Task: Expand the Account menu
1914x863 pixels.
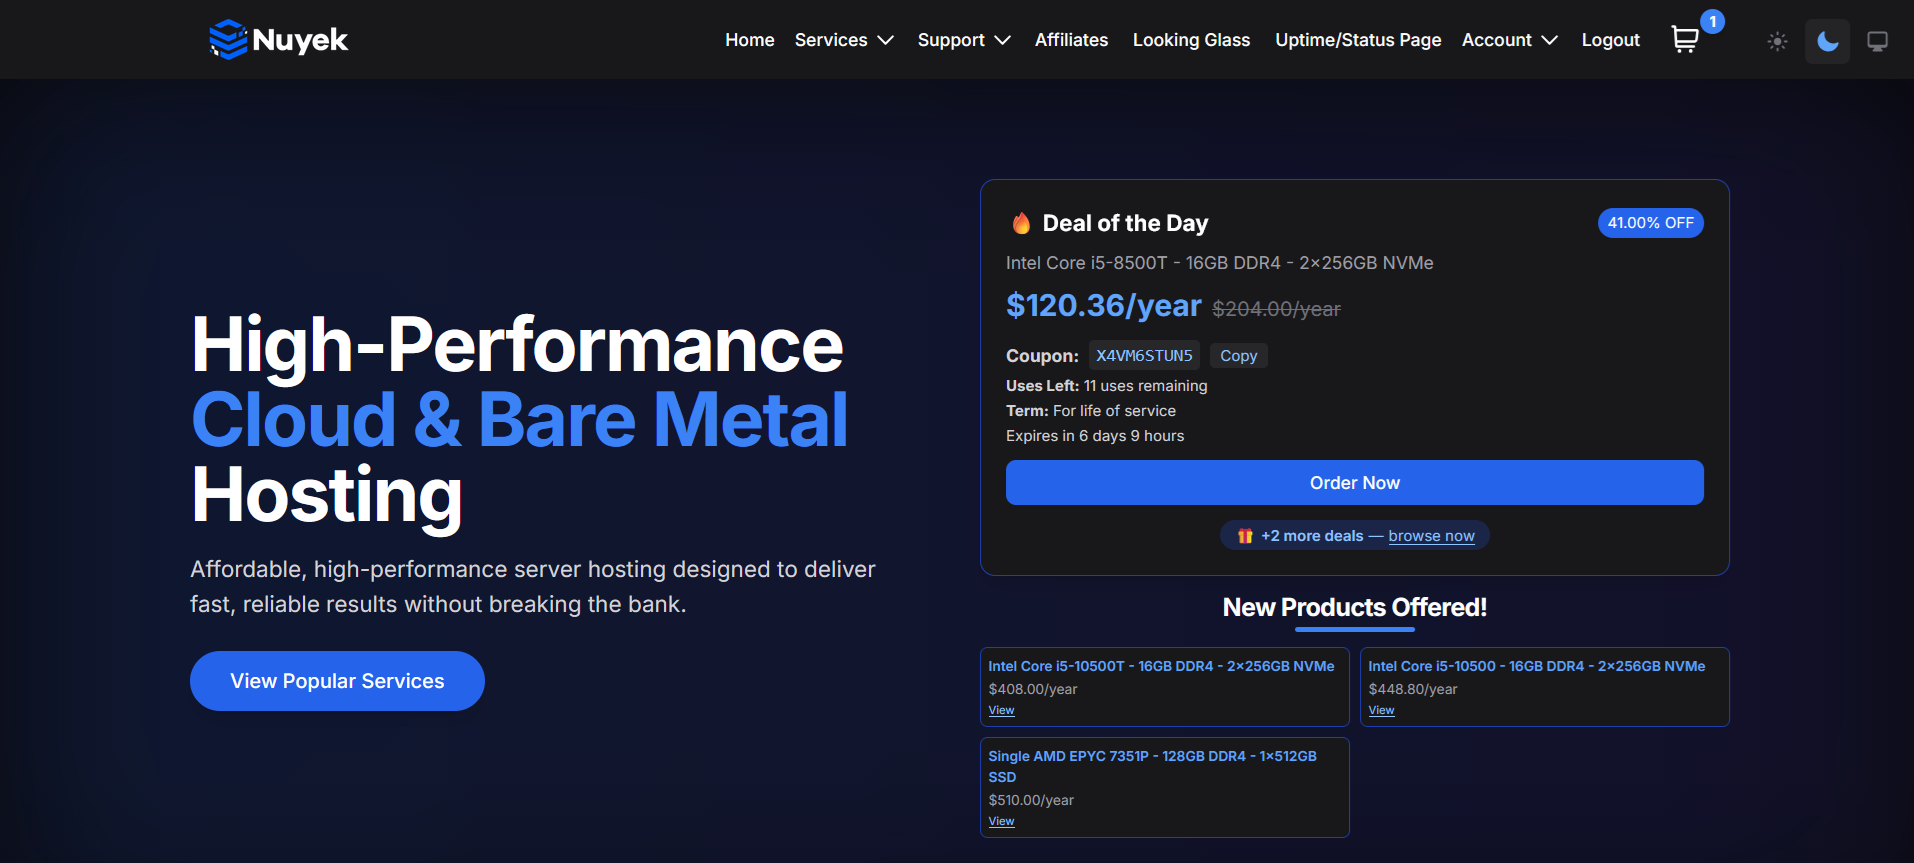Action: coord(1509,40)
